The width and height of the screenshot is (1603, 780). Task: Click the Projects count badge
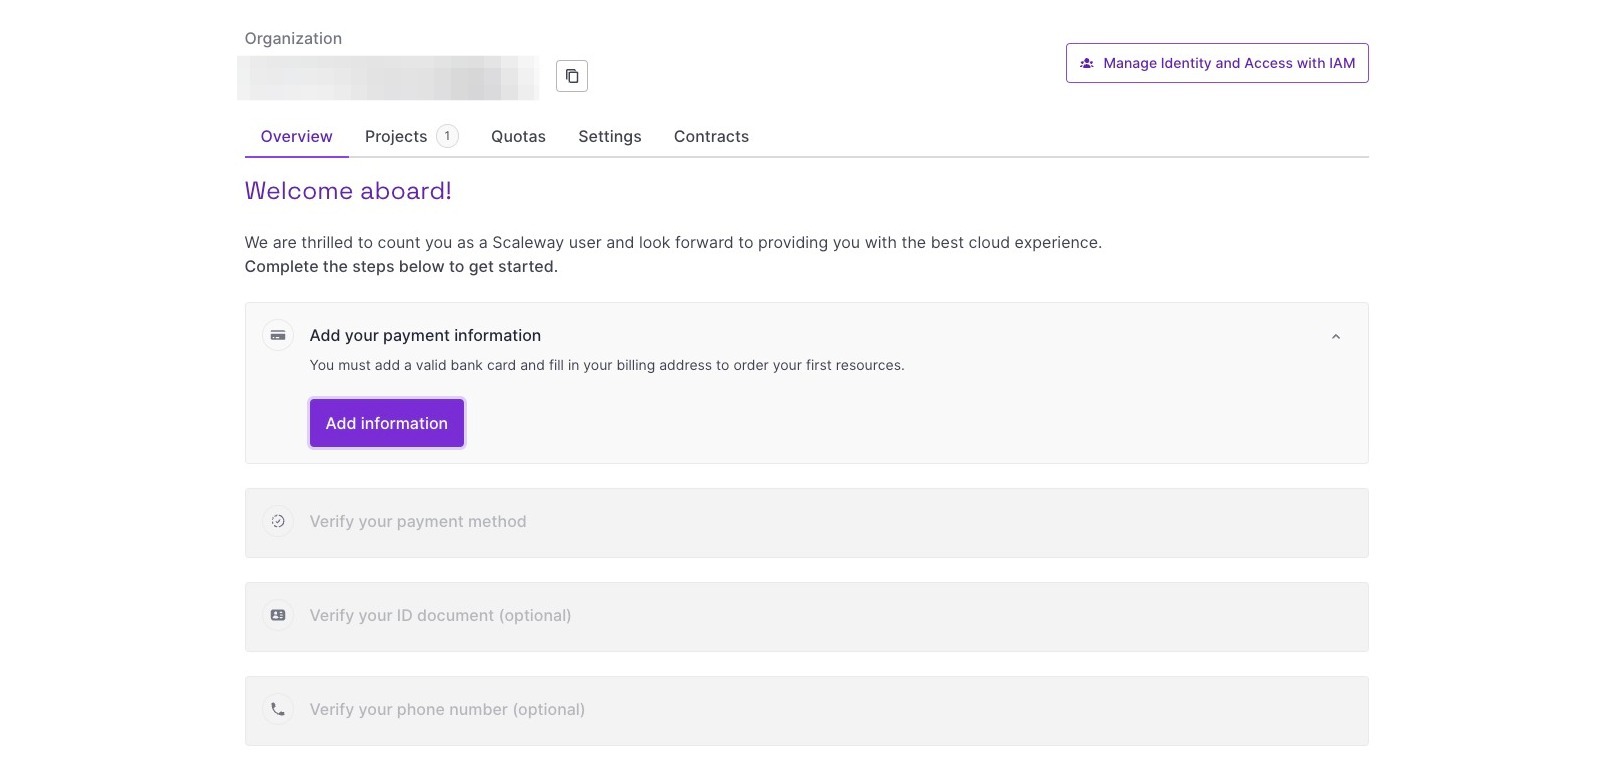click(447, 136)
